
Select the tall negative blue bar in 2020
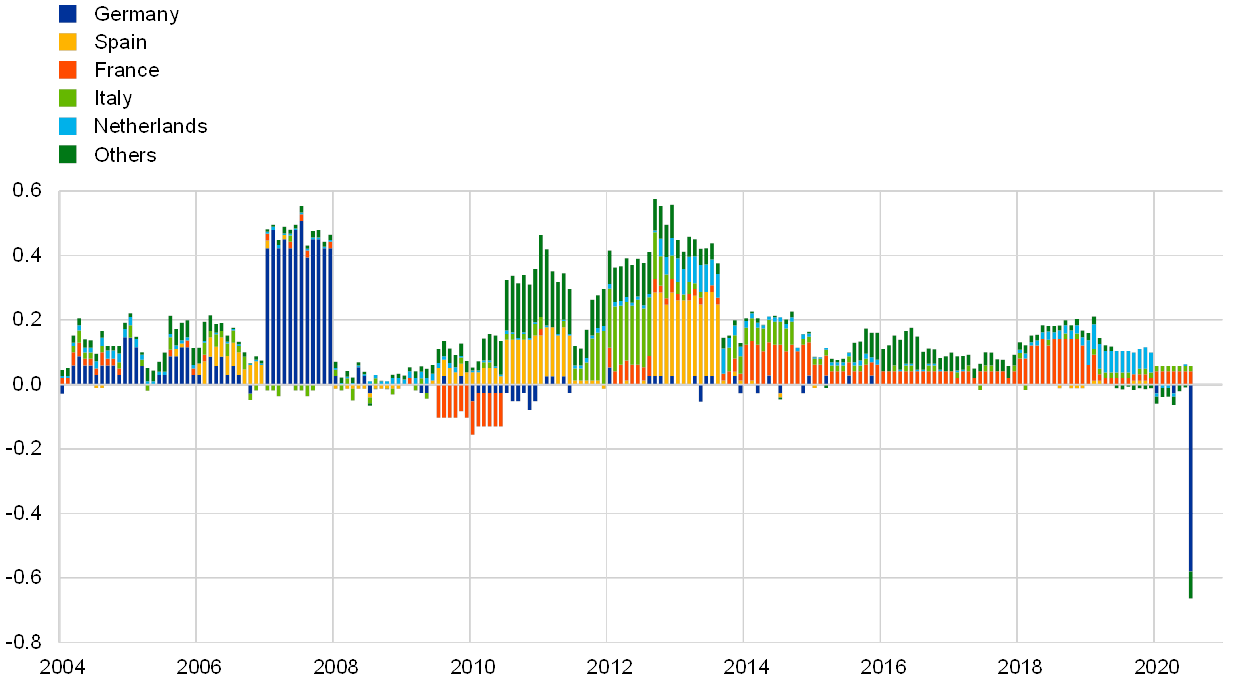click(x=1190, y=478)
